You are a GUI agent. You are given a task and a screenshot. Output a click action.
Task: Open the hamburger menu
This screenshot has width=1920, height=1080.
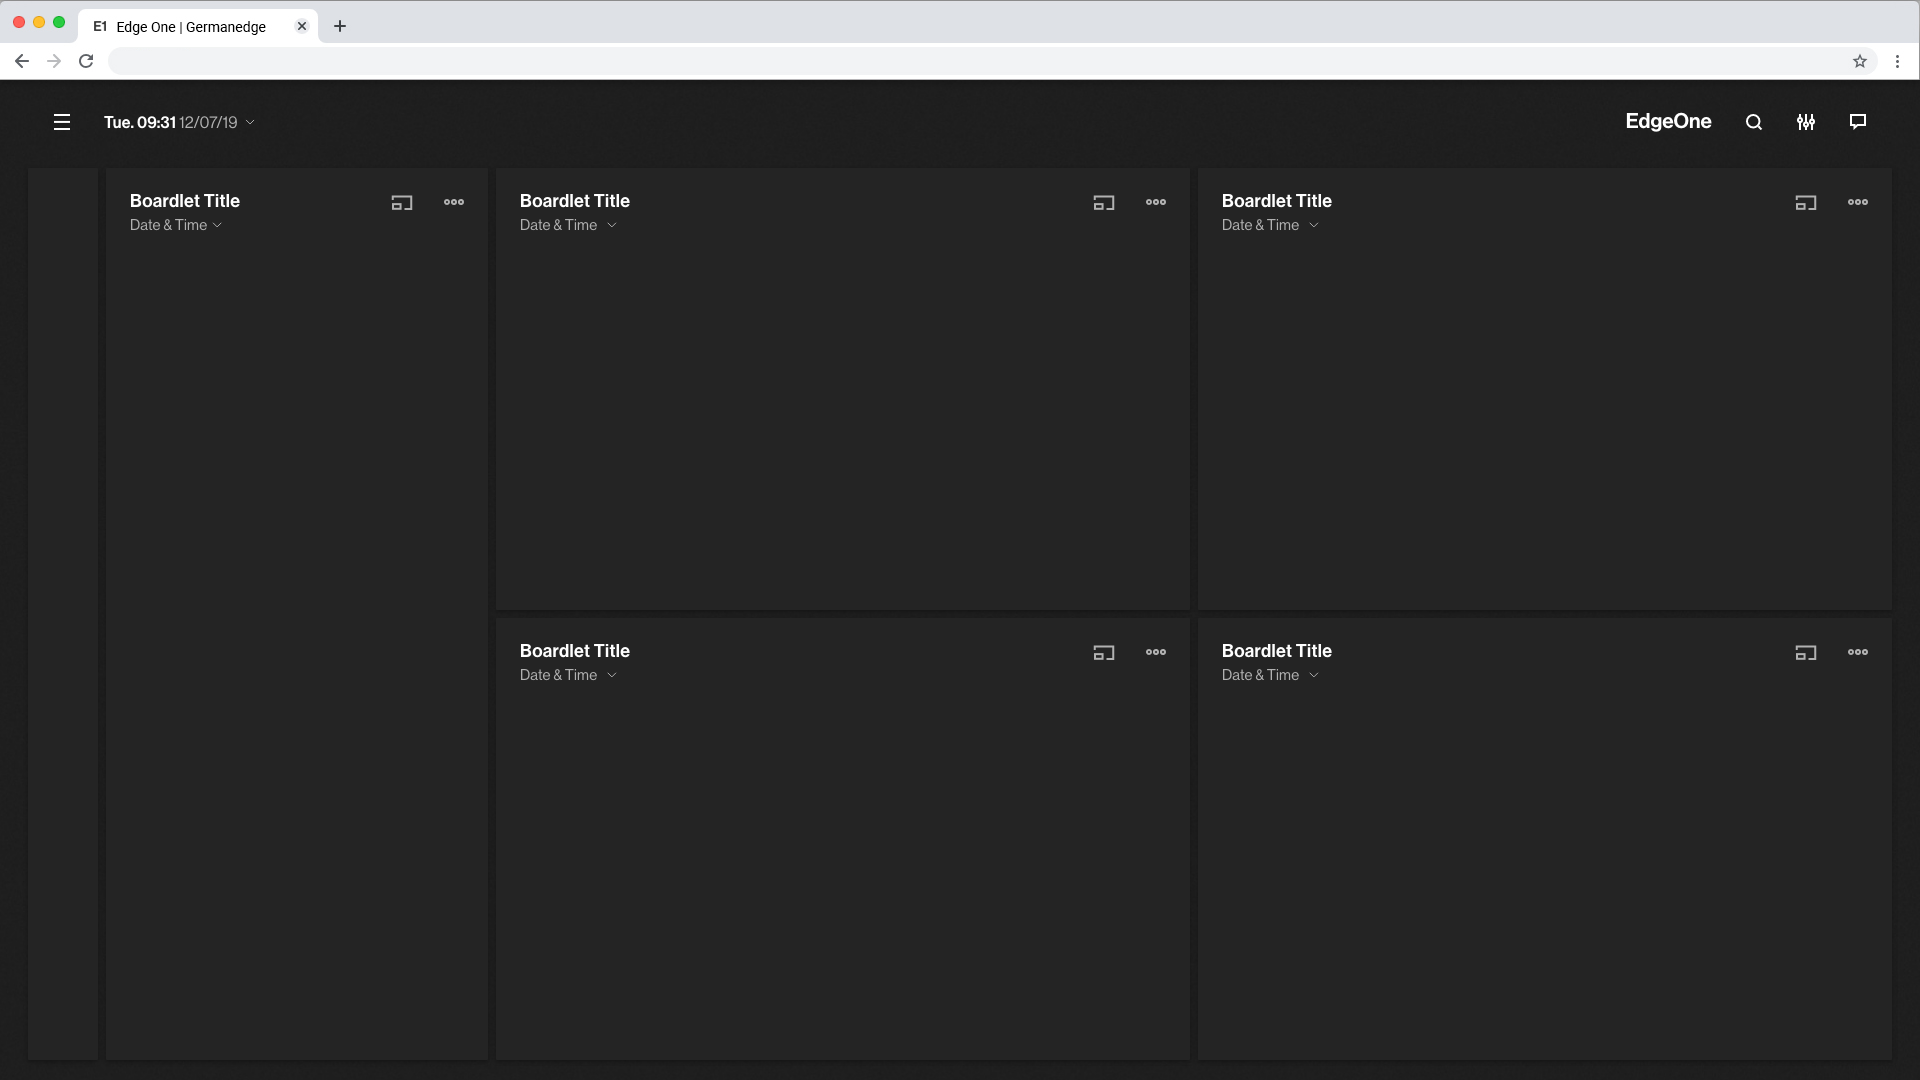pos(62,122)
